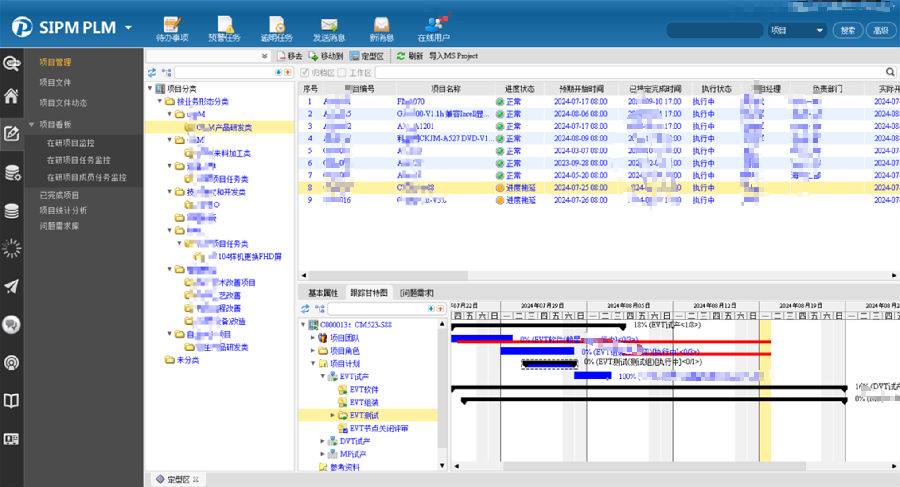Click the 刷新 refresh toolbar icon
The image size is (900, 487).
[401, 57]
